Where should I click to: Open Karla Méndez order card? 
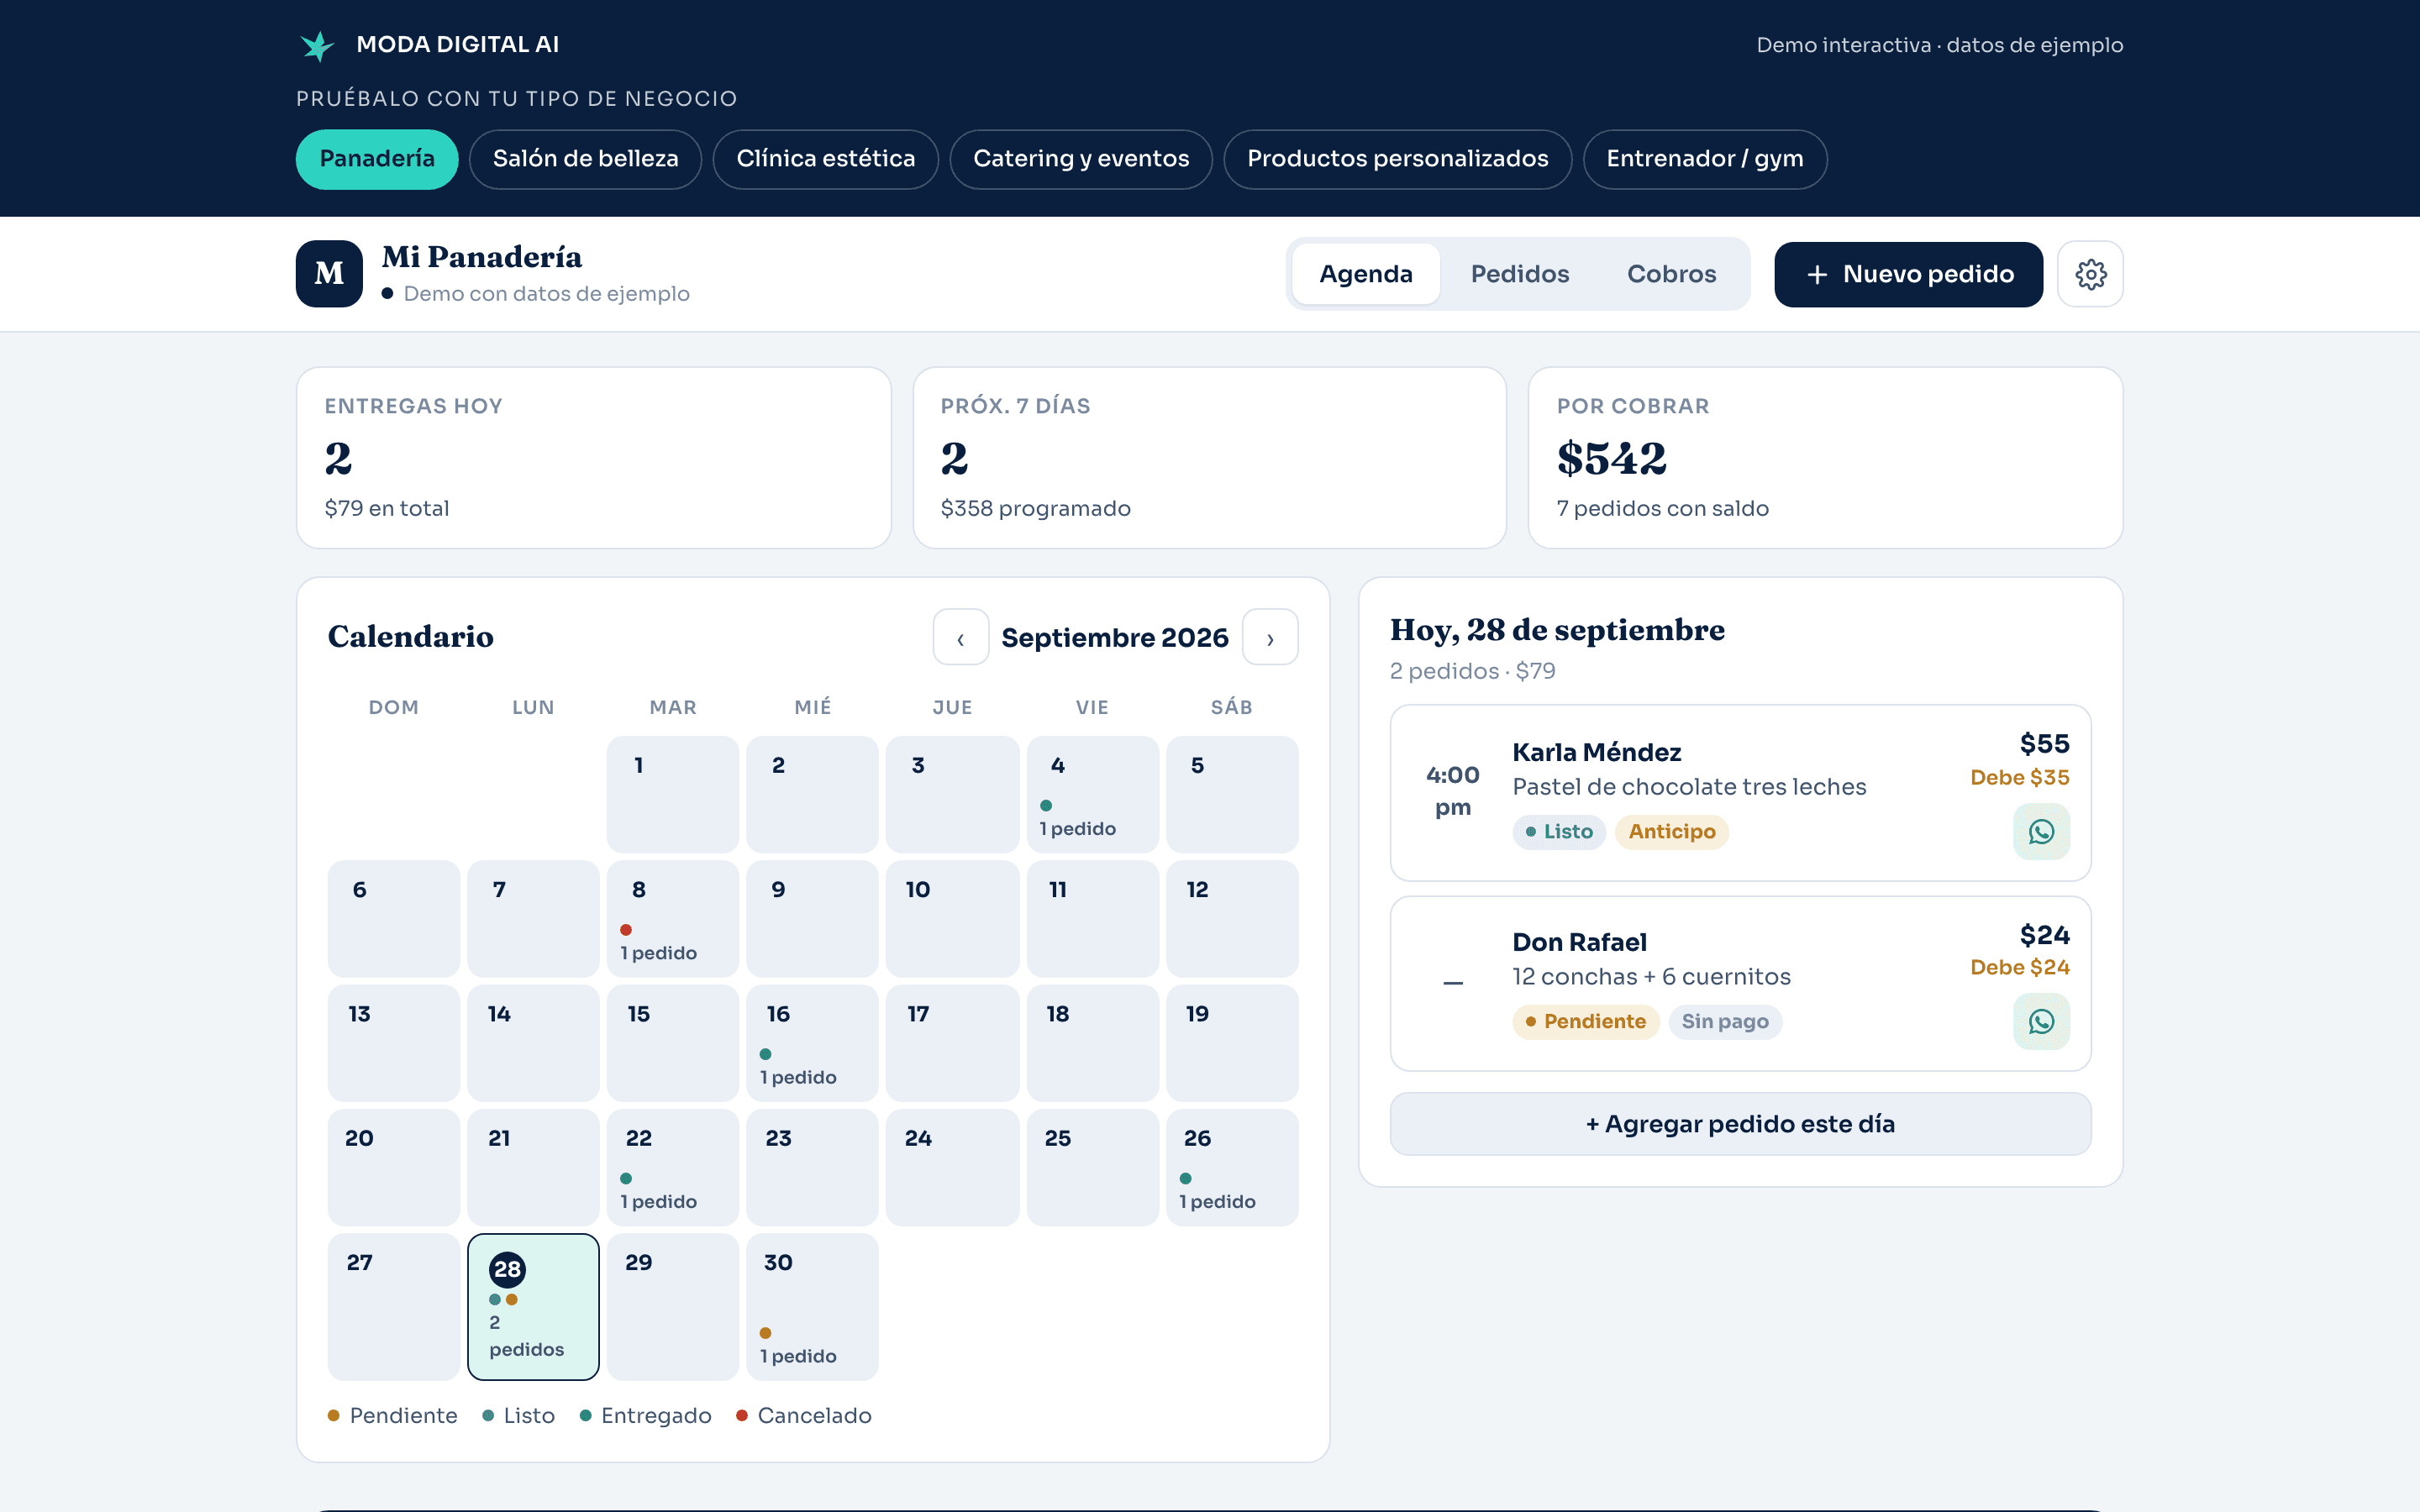point(1740,793)
